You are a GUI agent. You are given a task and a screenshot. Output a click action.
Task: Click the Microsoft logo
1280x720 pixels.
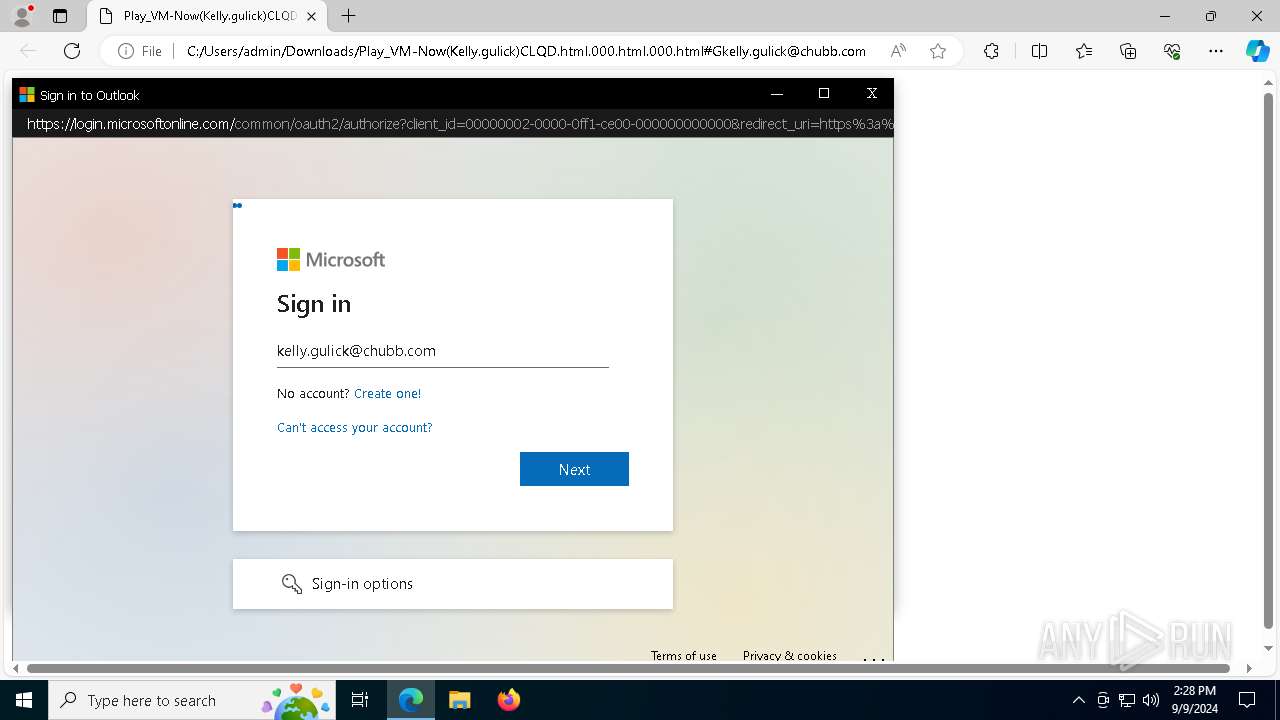[331, 260]
